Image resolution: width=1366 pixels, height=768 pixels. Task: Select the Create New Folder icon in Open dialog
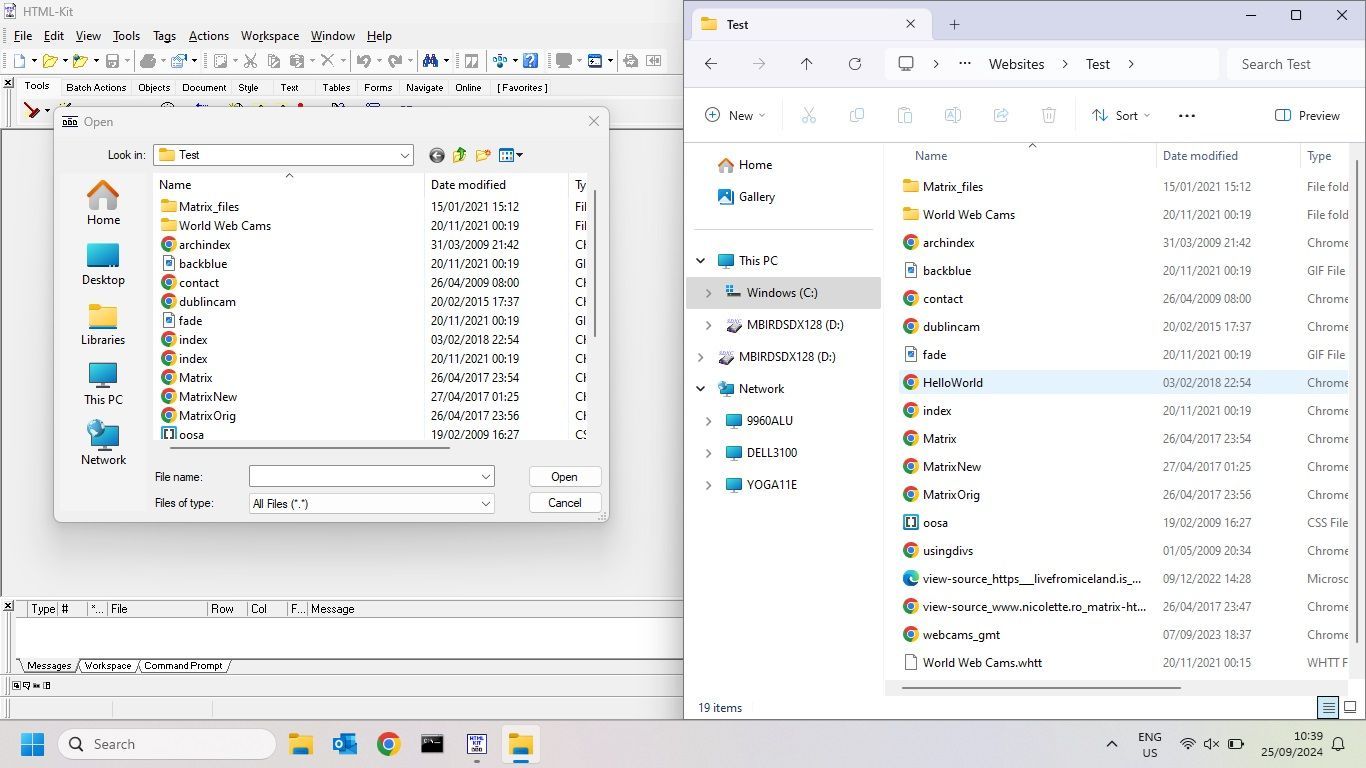(x=482, y=155)
